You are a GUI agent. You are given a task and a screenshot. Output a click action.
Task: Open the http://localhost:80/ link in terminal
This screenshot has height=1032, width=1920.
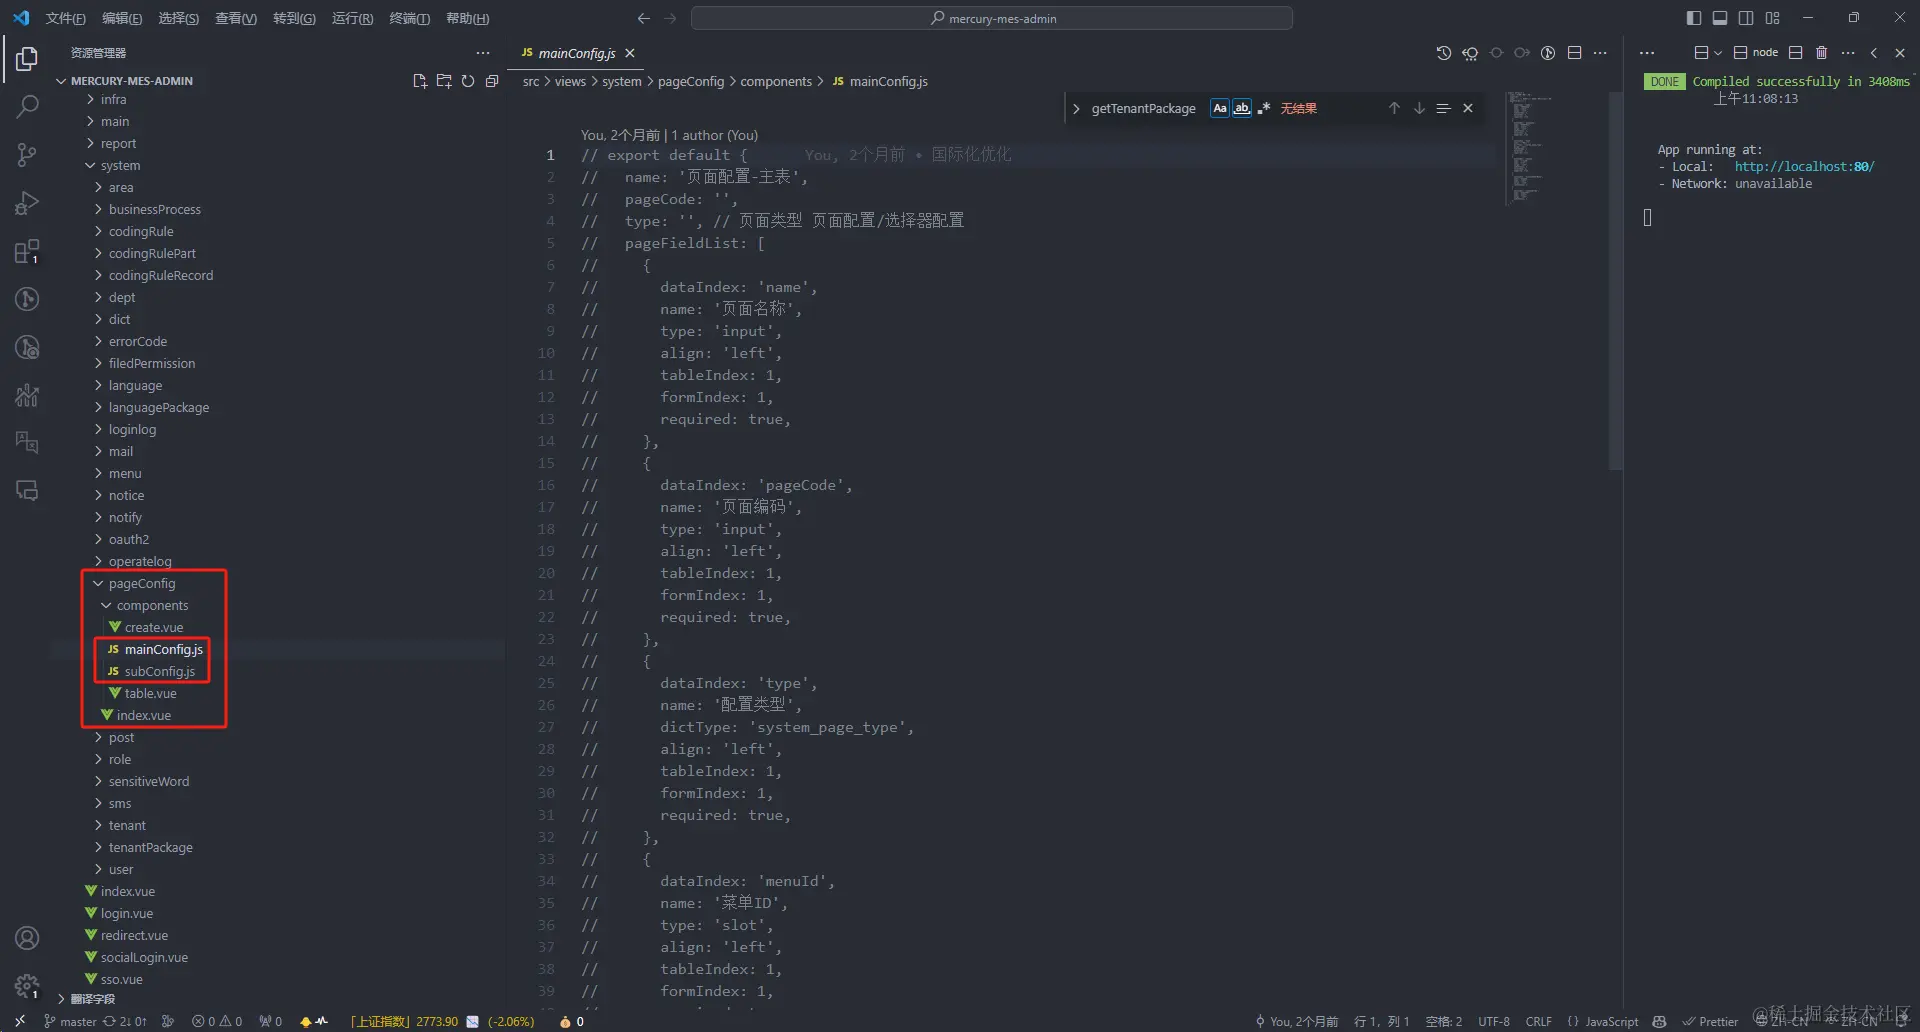click(x=1804, y=167)
